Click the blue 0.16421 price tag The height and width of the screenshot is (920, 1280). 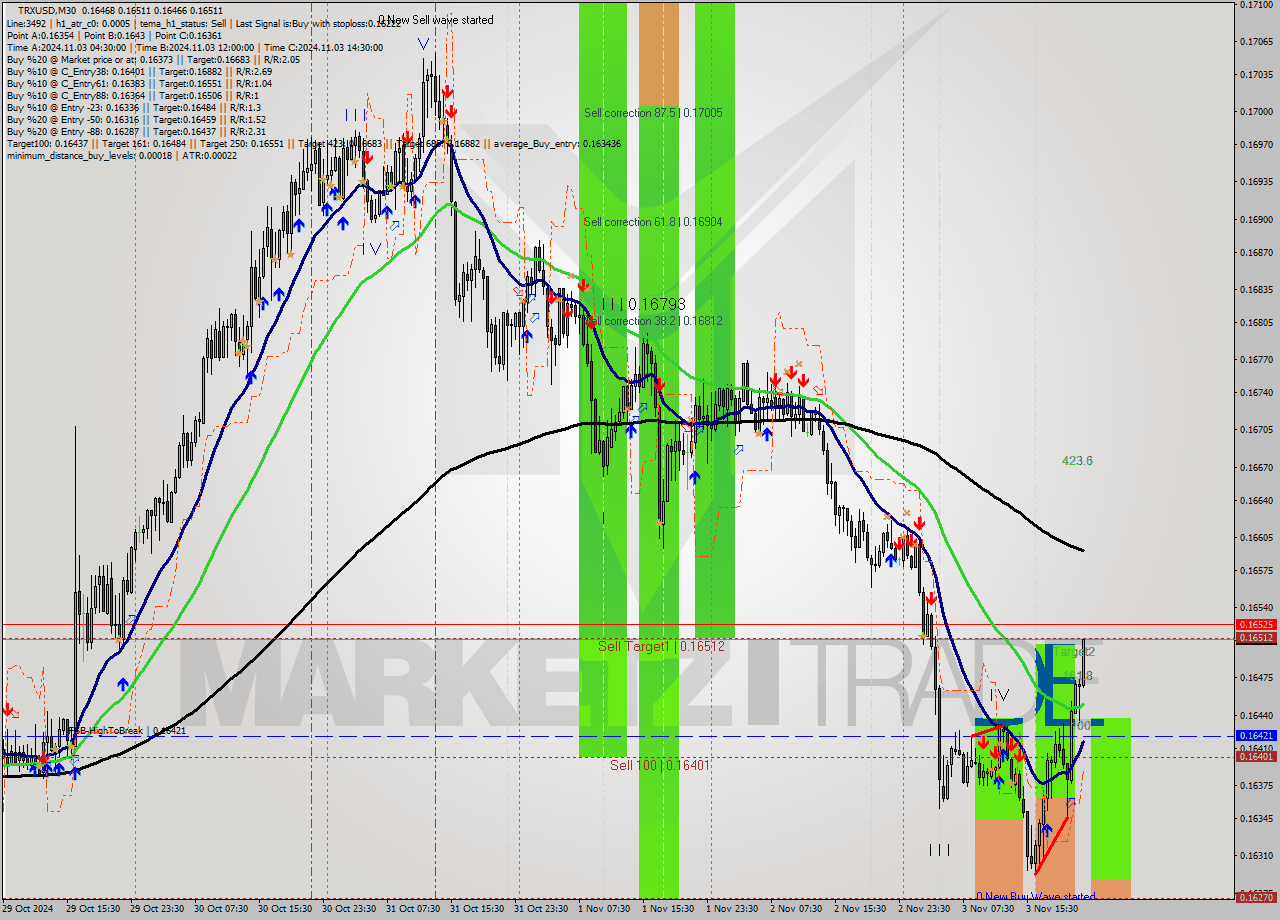pos(1256,735)
